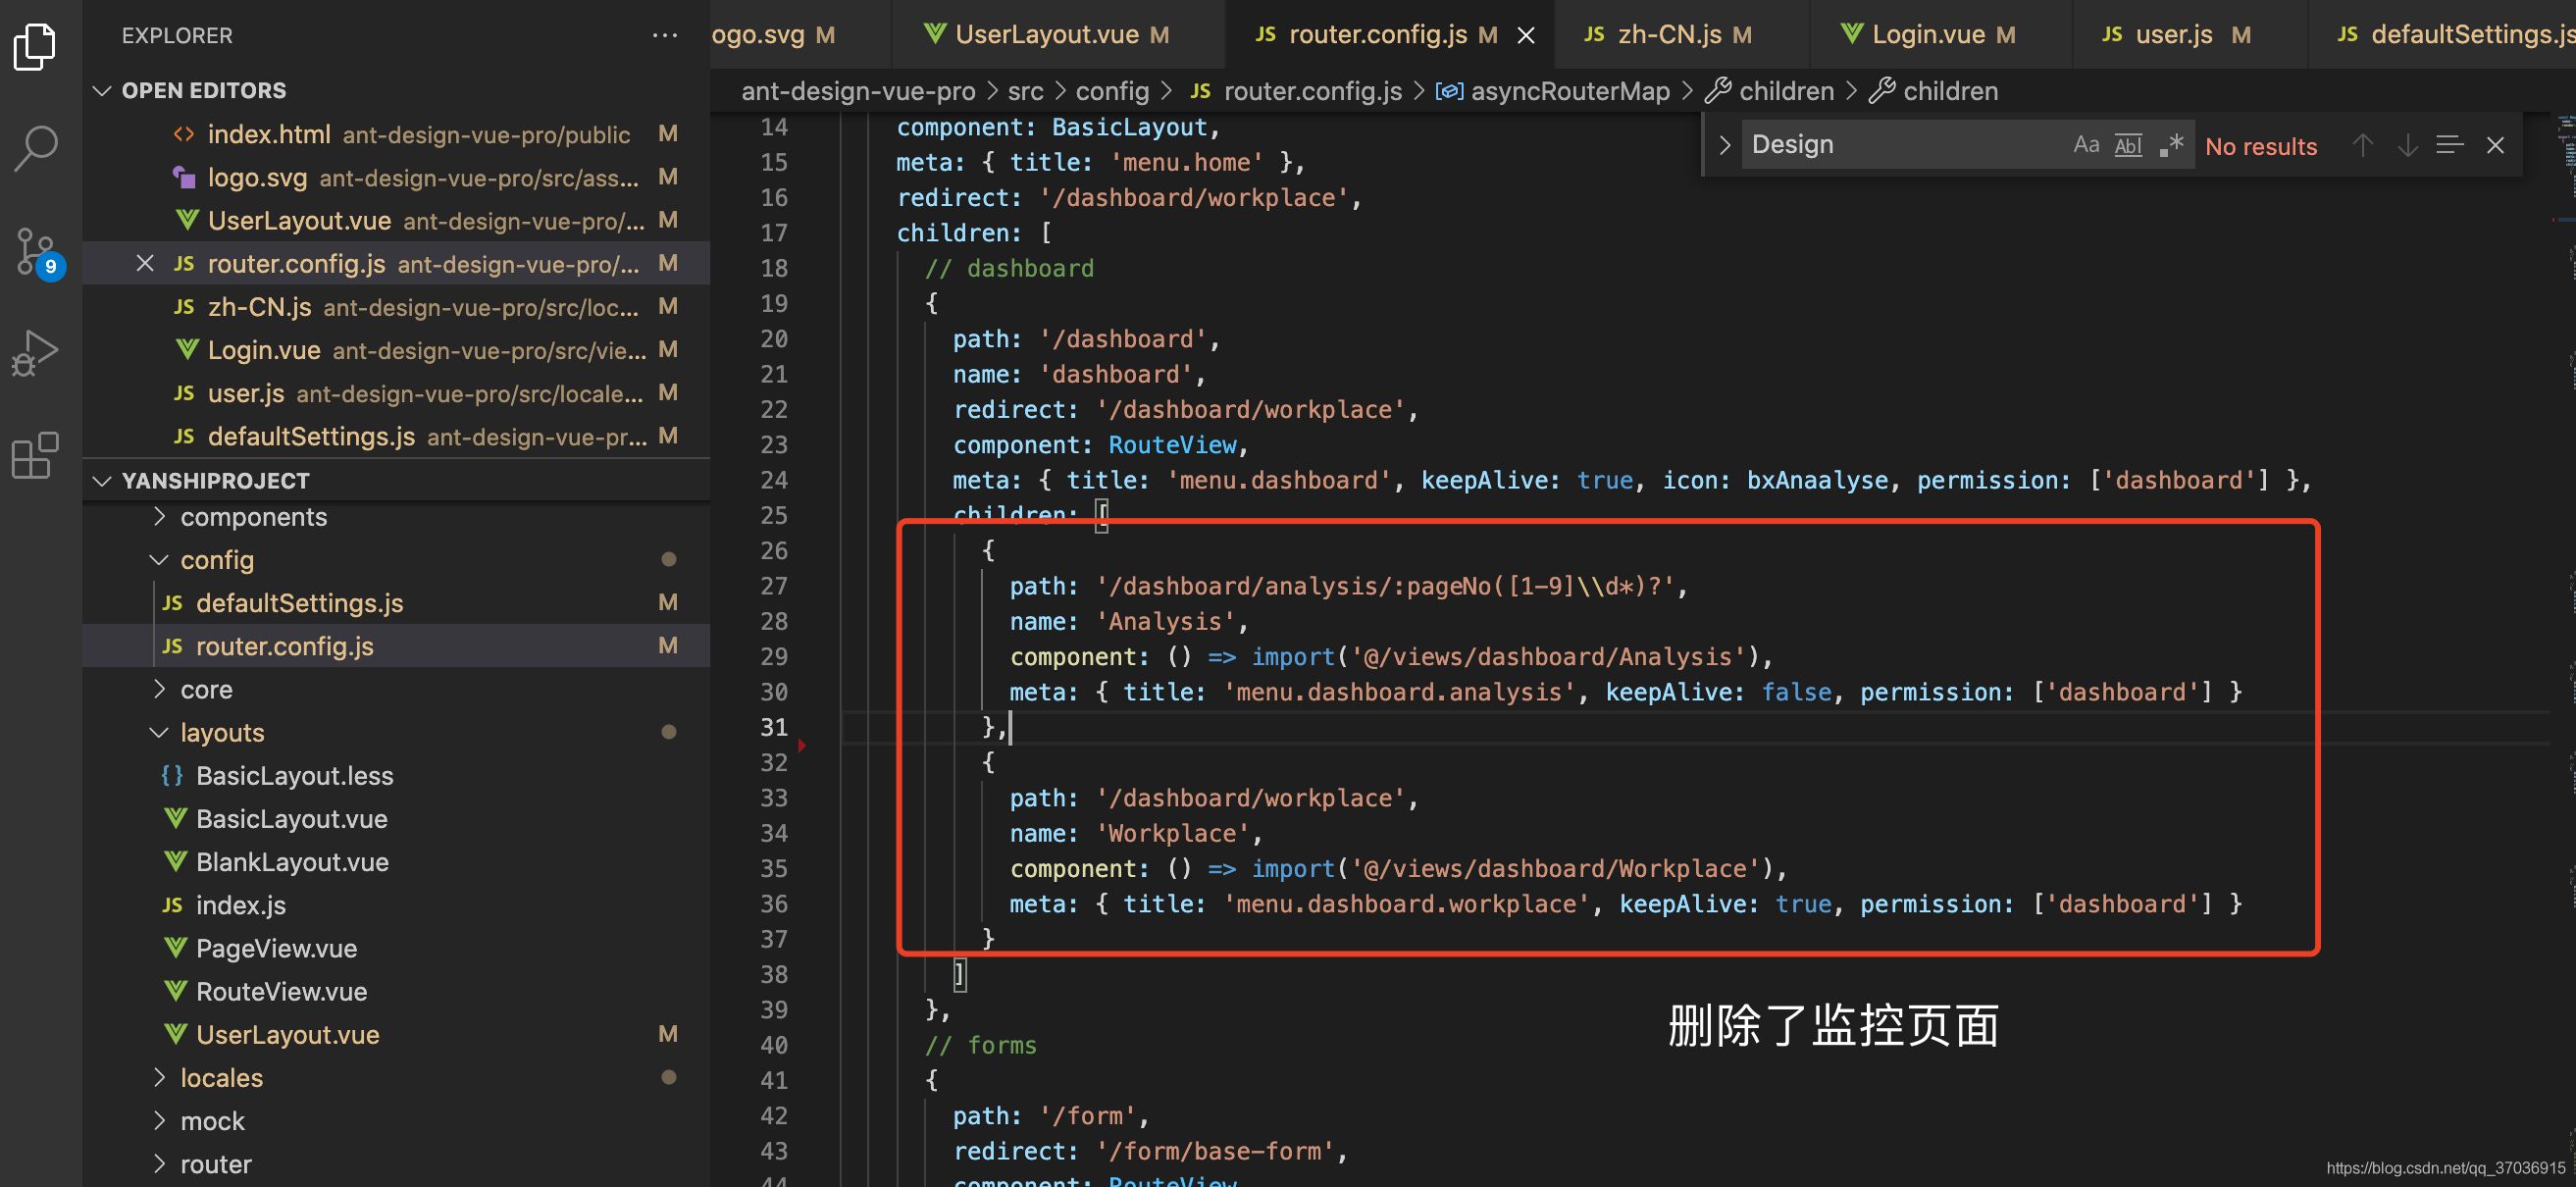2576x1187 pixels.
Task: Toggle Use Regular Expression option
Action: (x=2170, y=145)
